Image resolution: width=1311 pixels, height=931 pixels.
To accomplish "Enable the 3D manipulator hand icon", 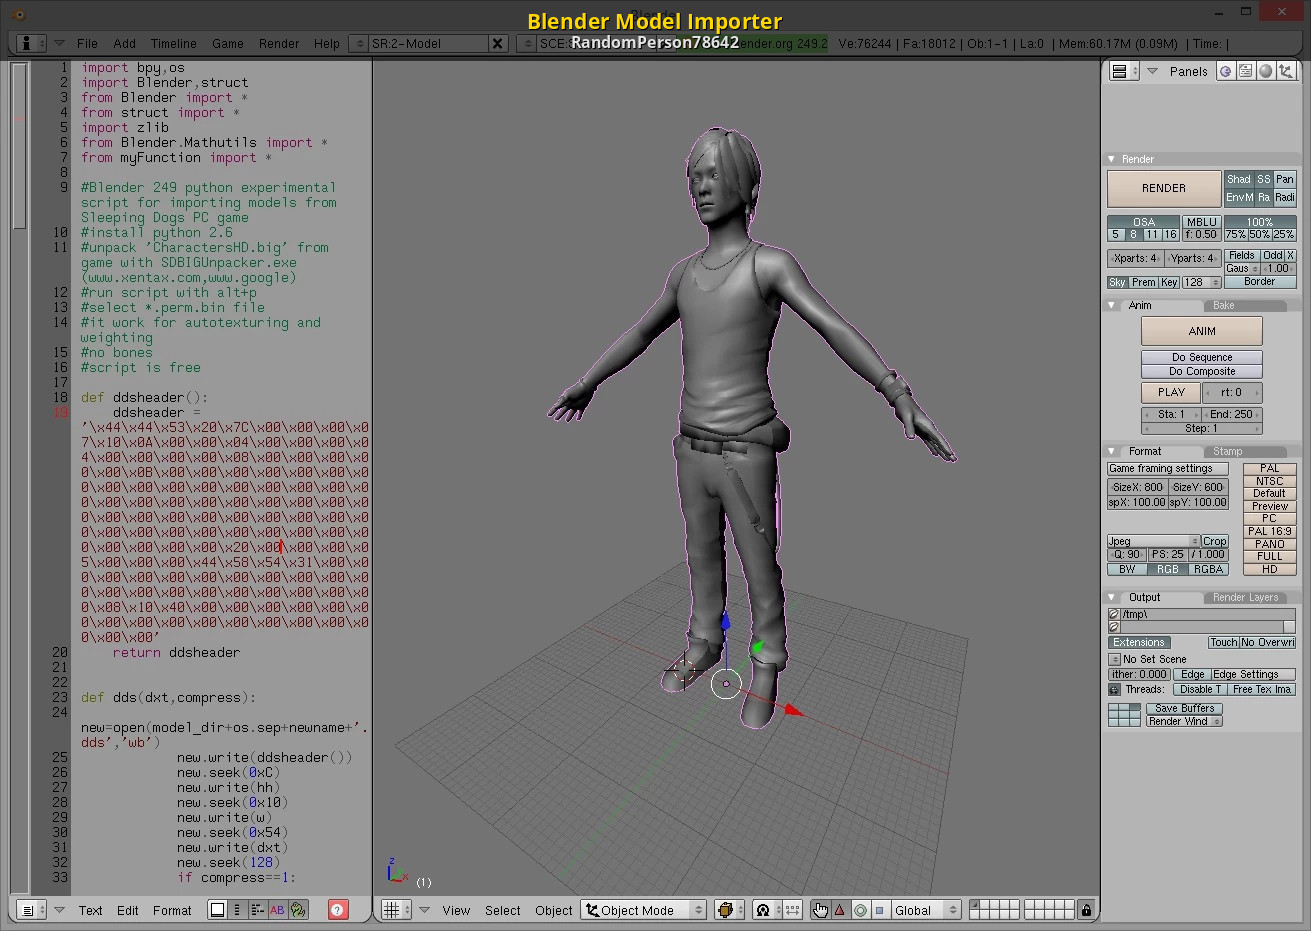I will coord(820,910).
